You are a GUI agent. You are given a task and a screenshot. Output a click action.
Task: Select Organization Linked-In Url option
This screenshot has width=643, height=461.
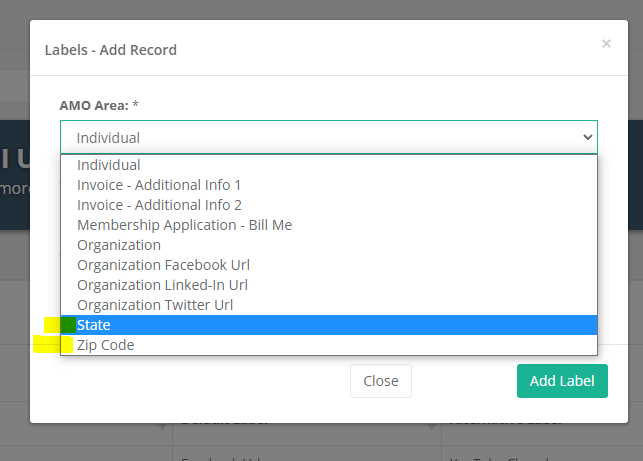(x=162, y=285)
